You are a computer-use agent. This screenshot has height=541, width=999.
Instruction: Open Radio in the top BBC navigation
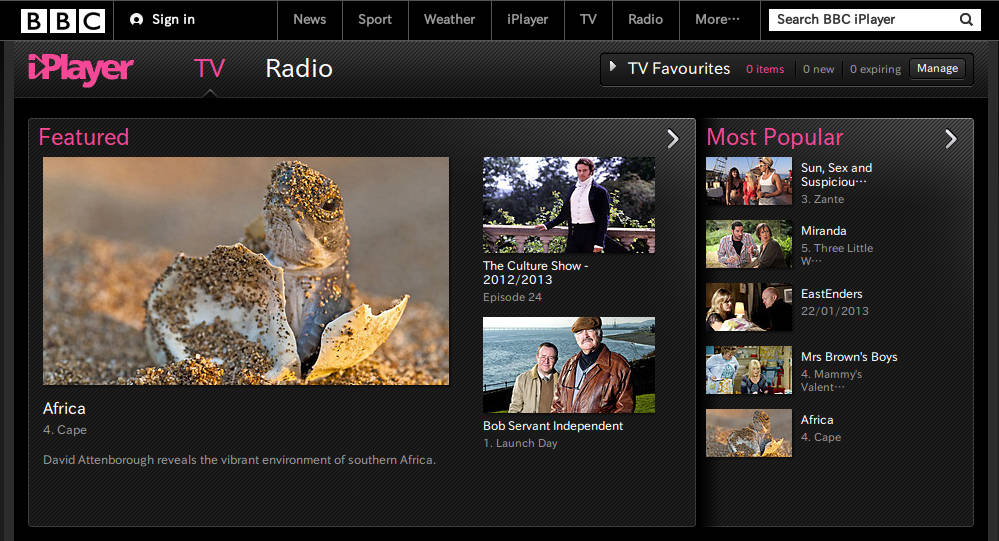645,20
